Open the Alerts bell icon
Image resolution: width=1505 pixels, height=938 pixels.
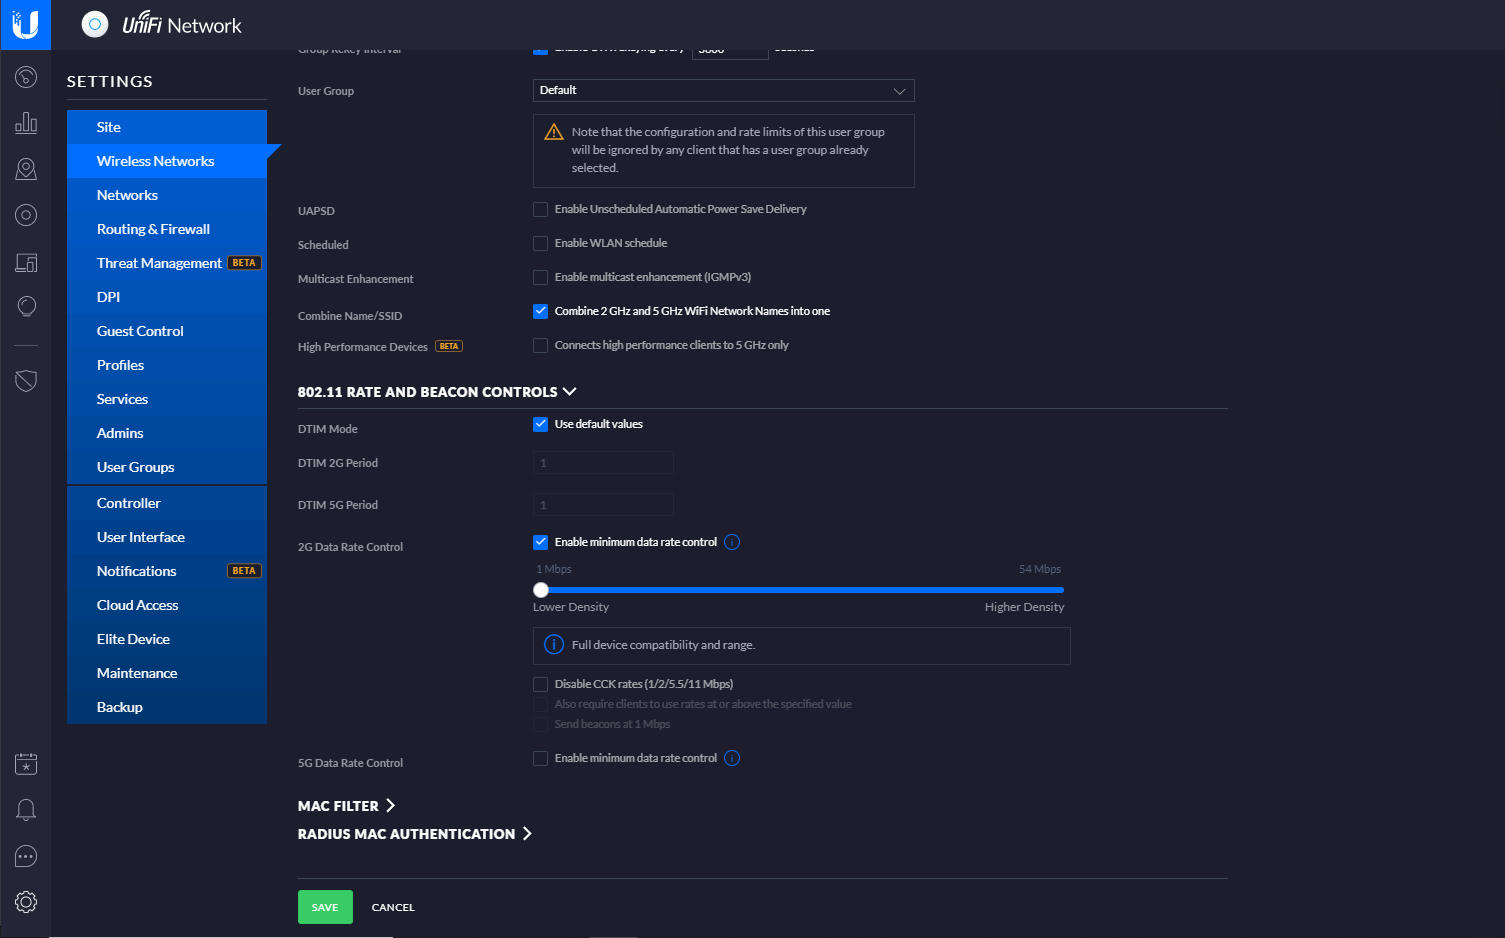click(26, 810)
